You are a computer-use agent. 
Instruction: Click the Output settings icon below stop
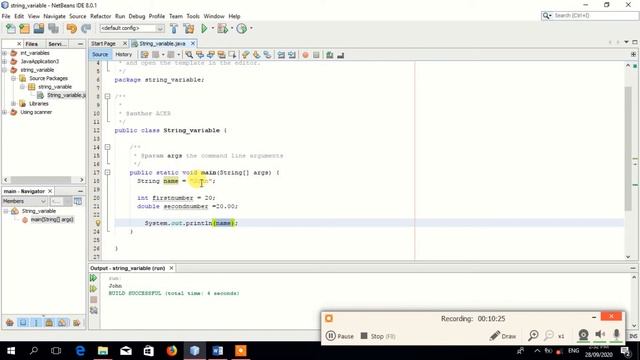pyautogui.click(x=93, y=310)
